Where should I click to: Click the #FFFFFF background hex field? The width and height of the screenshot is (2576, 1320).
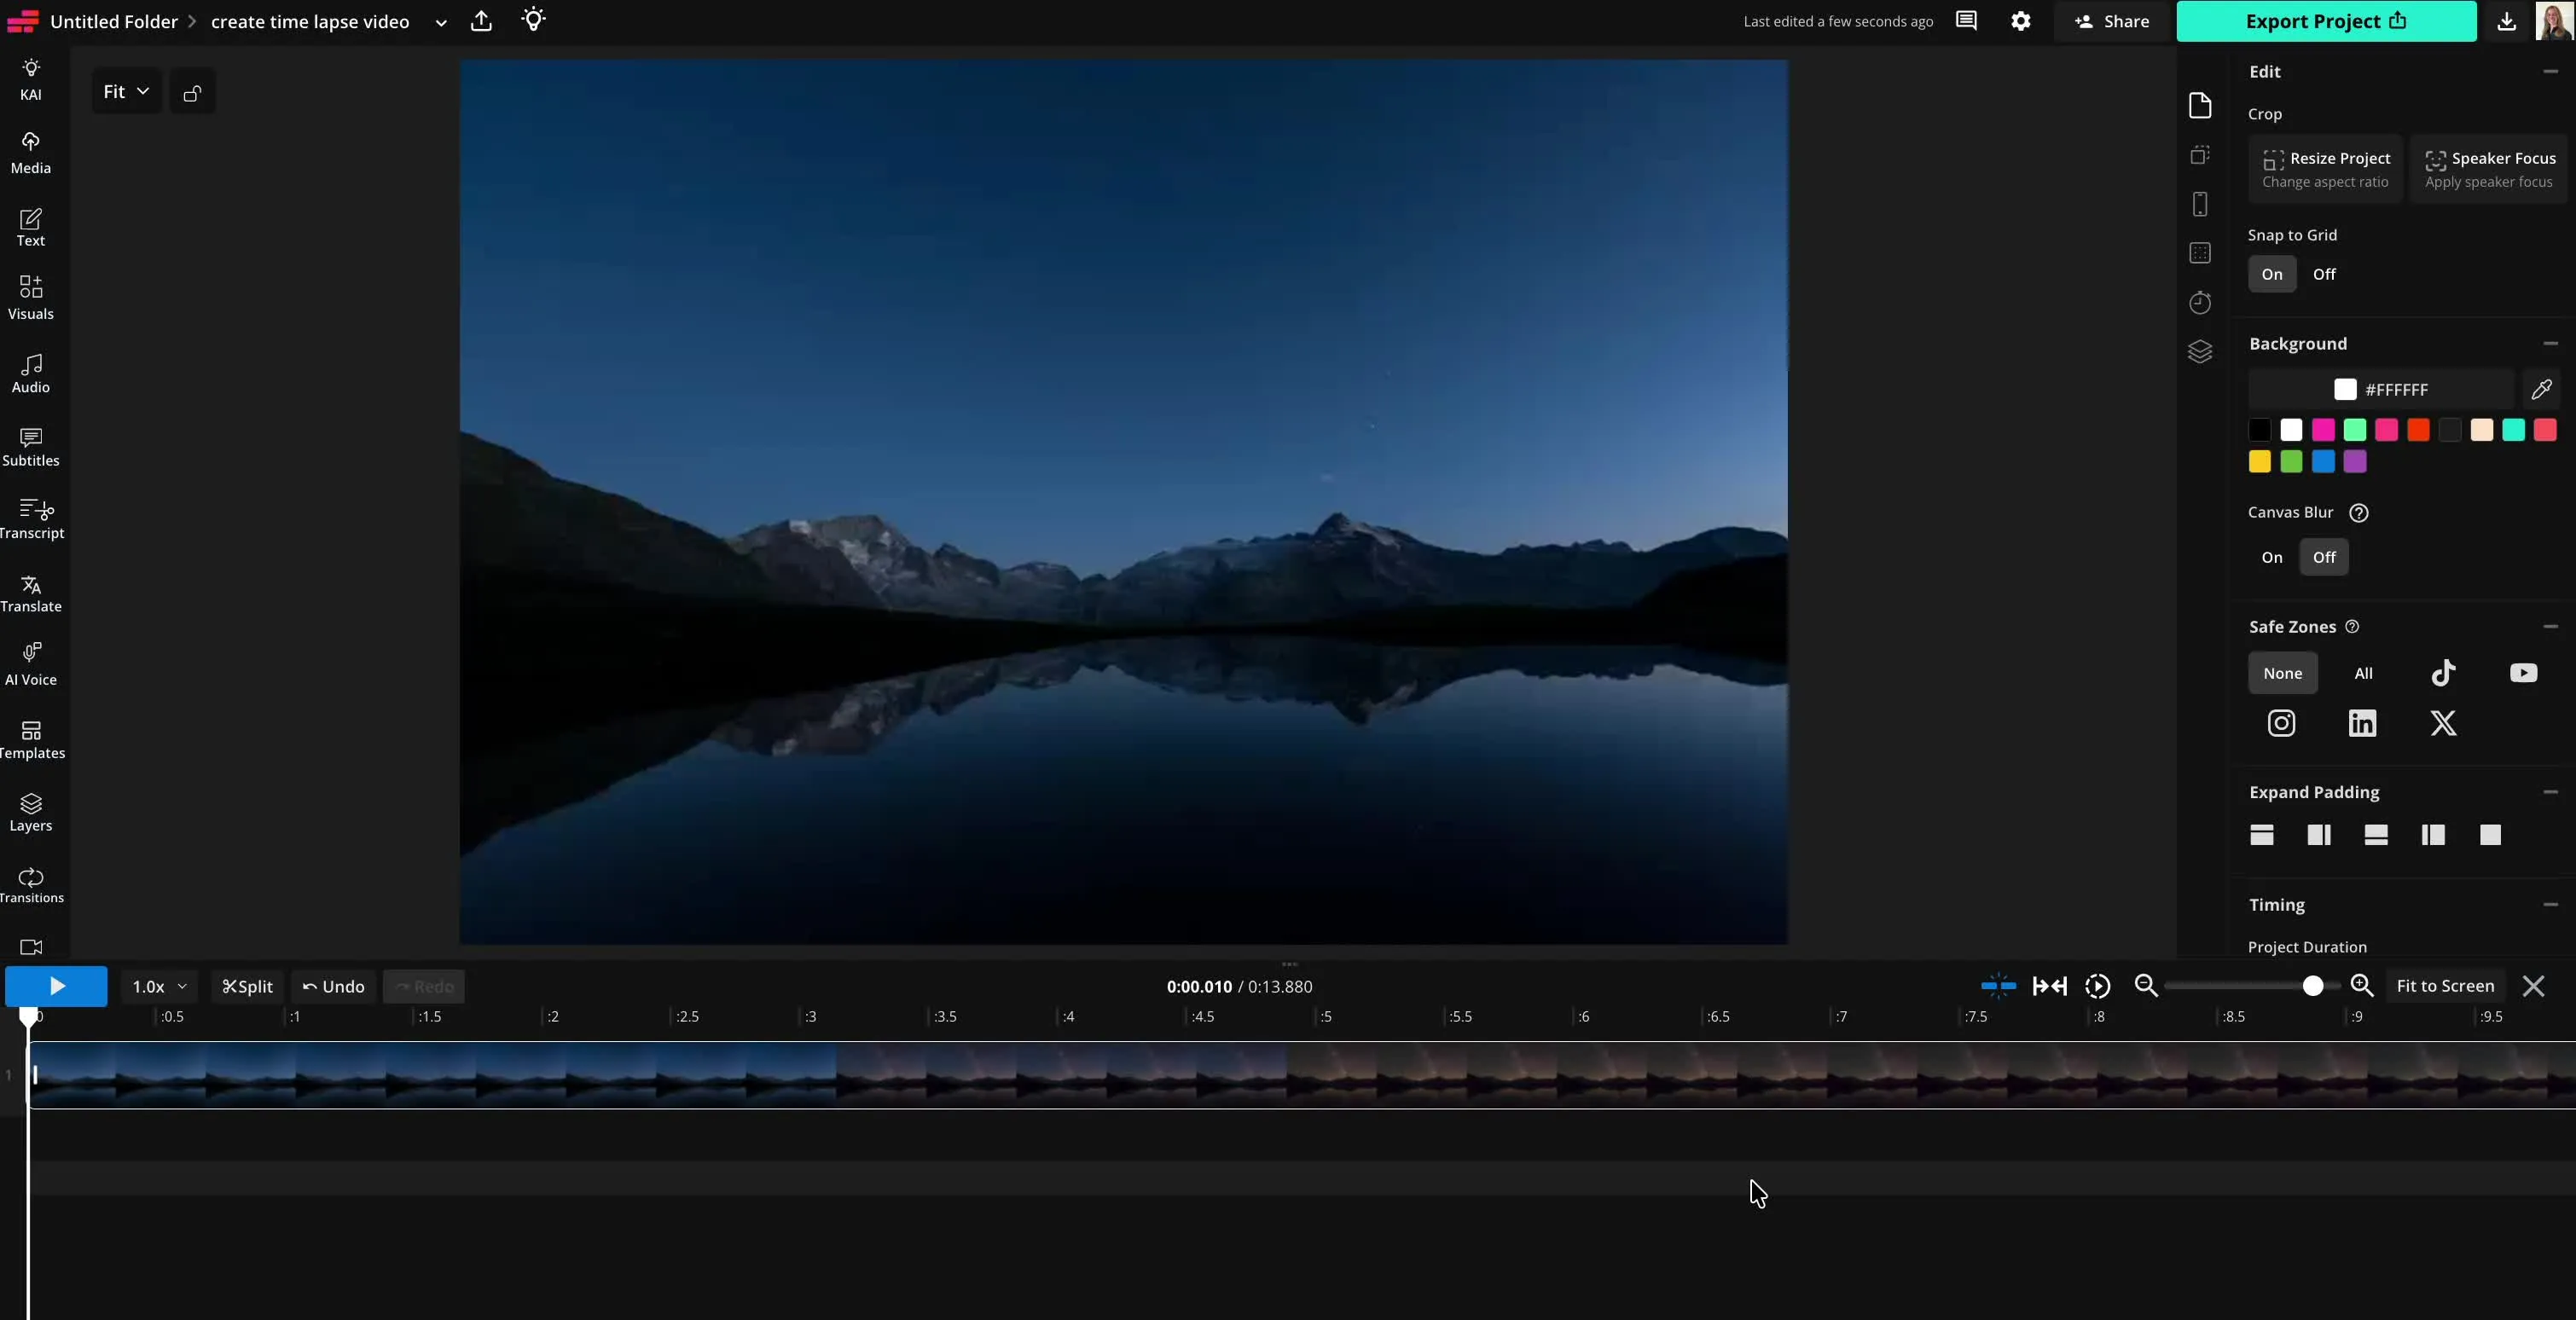pos(2381,389)
